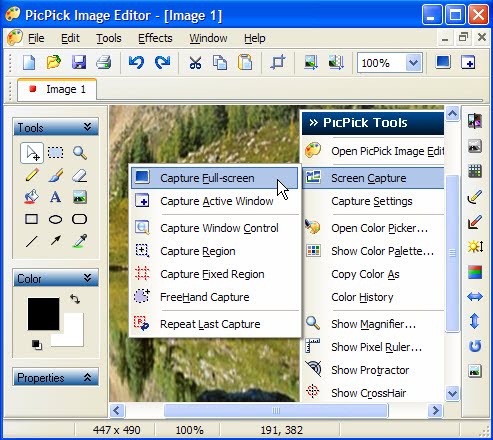
Task: Open the zoom percentage dropdown
Action: click(413, 62)
